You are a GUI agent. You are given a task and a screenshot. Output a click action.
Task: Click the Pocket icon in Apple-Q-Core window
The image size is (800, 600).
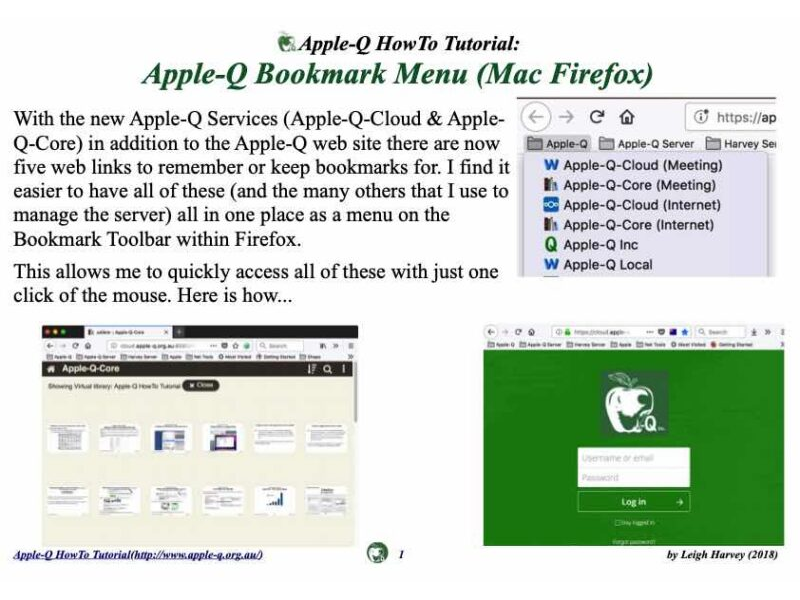click(x=224, y=346)
